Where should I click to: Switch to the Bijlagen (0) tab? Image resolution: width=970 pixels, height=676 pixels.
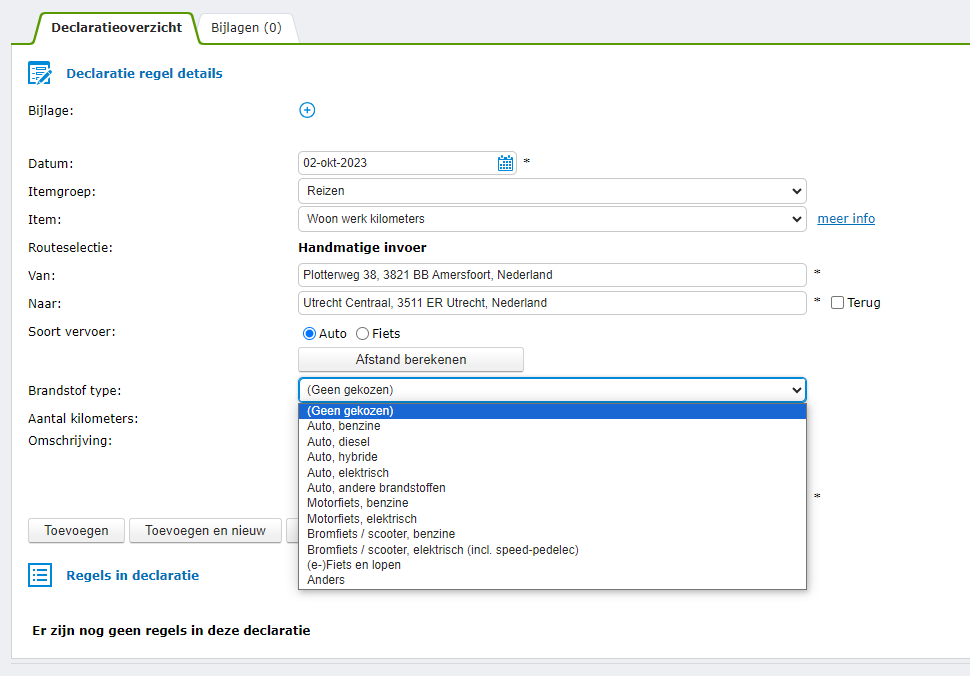pos(246,28)
